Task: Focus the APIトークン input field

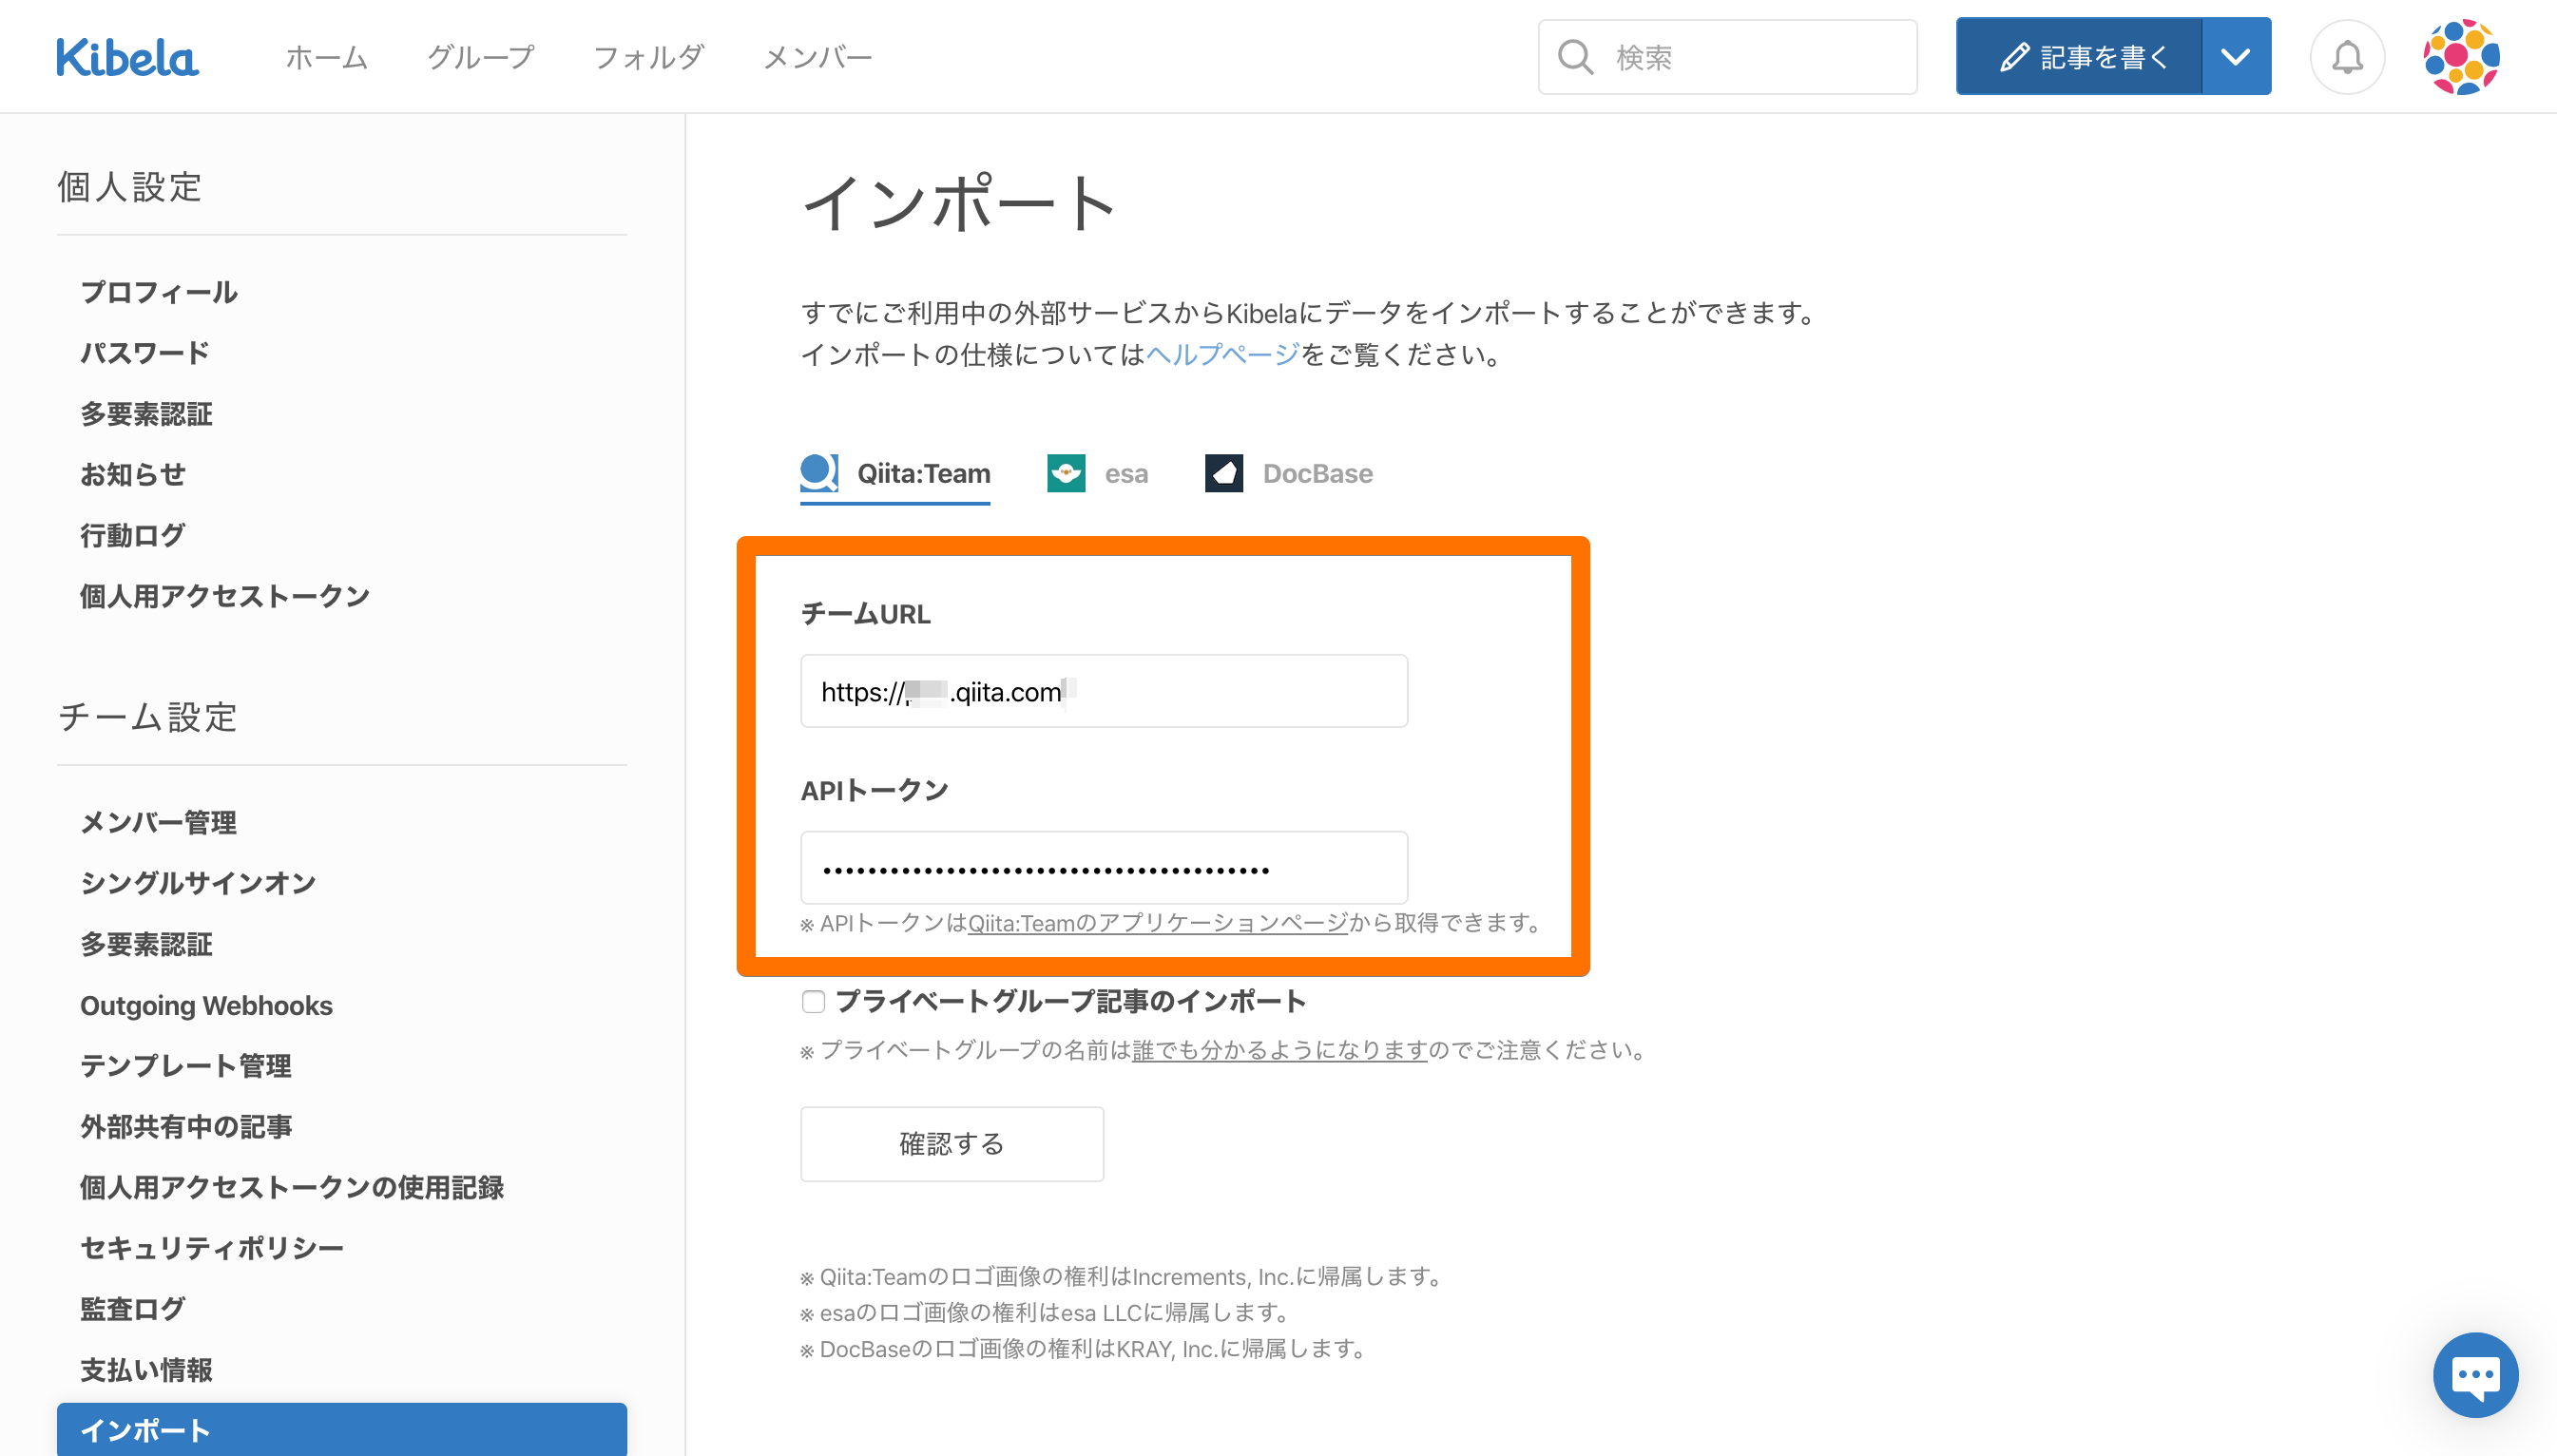Action: [1104, 868]
